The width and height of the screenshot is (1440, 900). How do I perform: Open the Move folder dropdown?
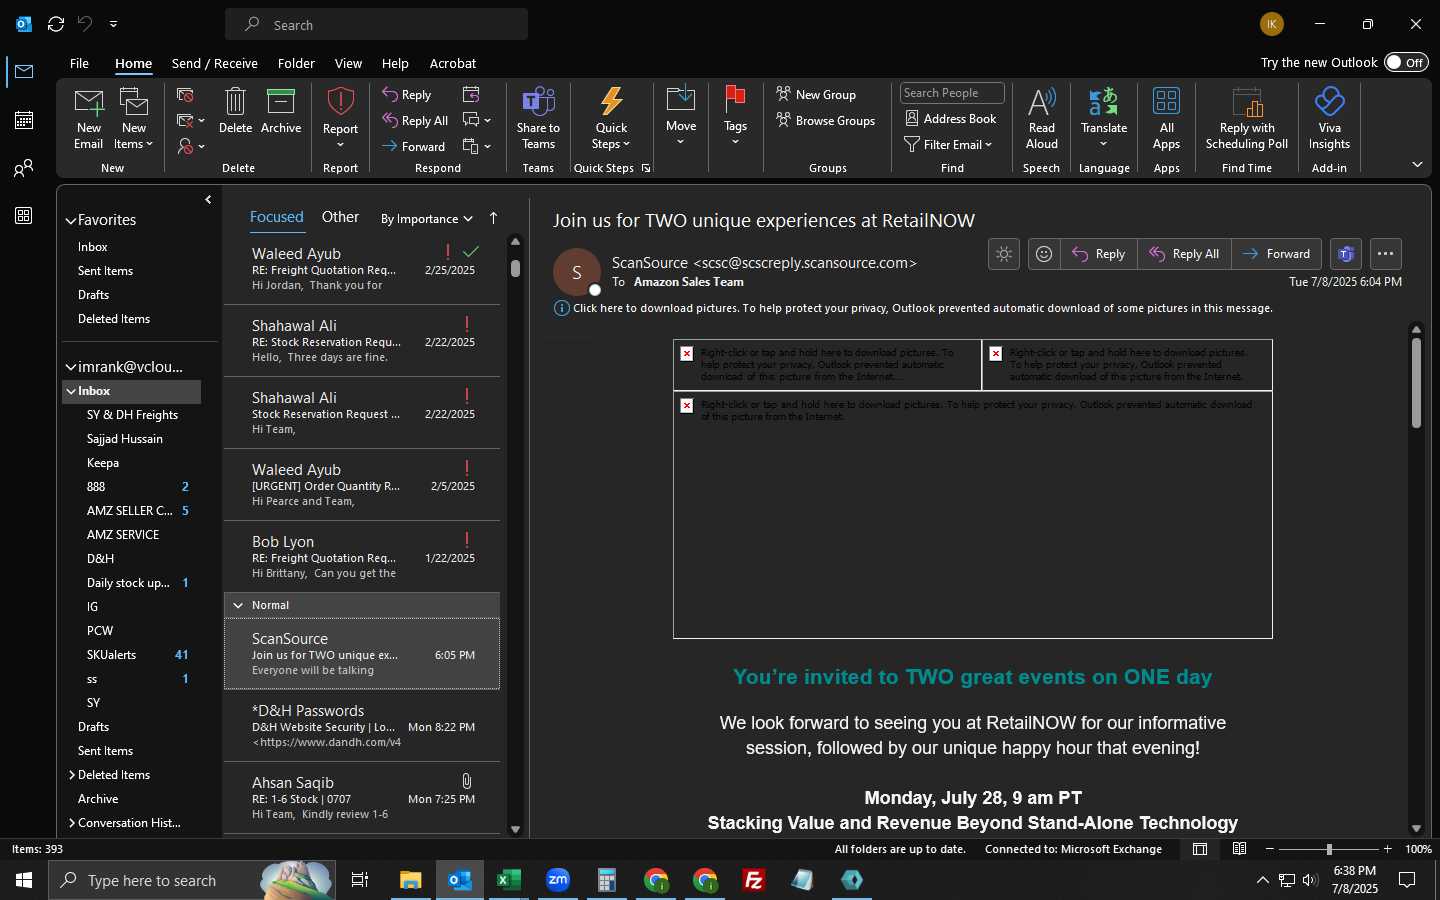click(681, 117)
